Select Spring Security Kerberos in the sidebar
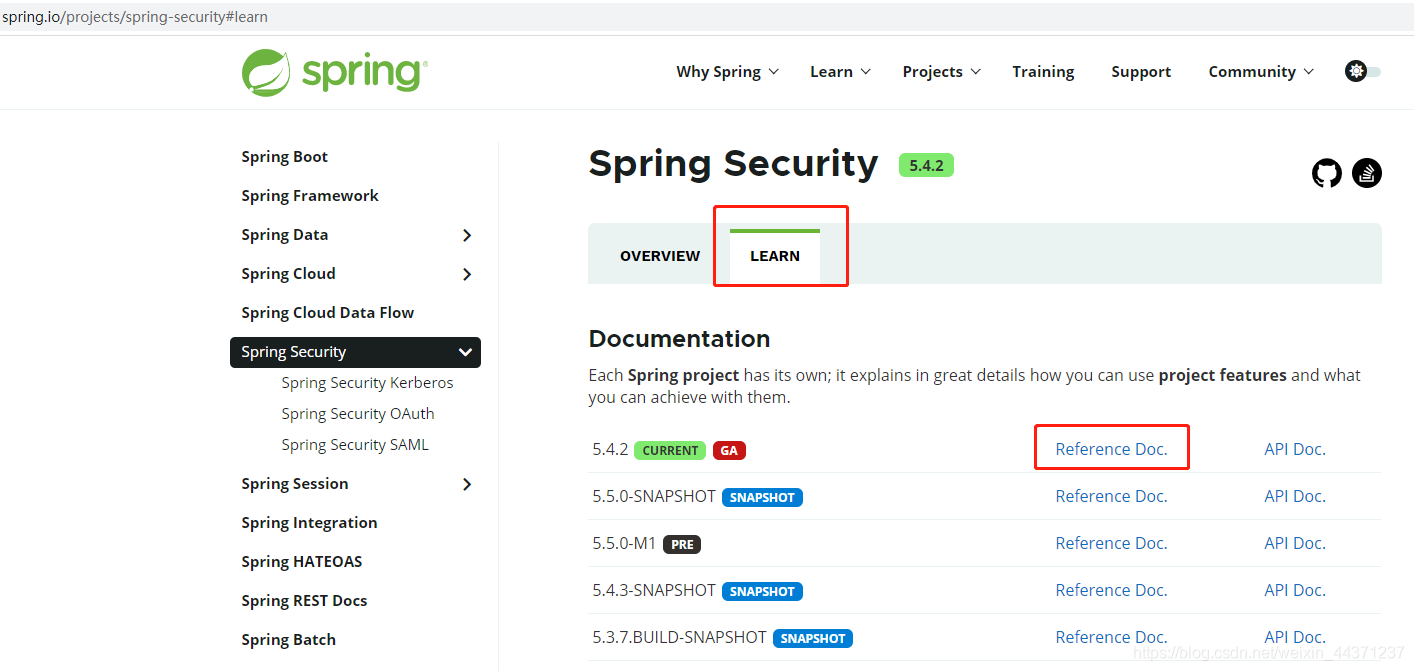The height and width of the screenshot is (671, 1414). click(x=367, y=382)
